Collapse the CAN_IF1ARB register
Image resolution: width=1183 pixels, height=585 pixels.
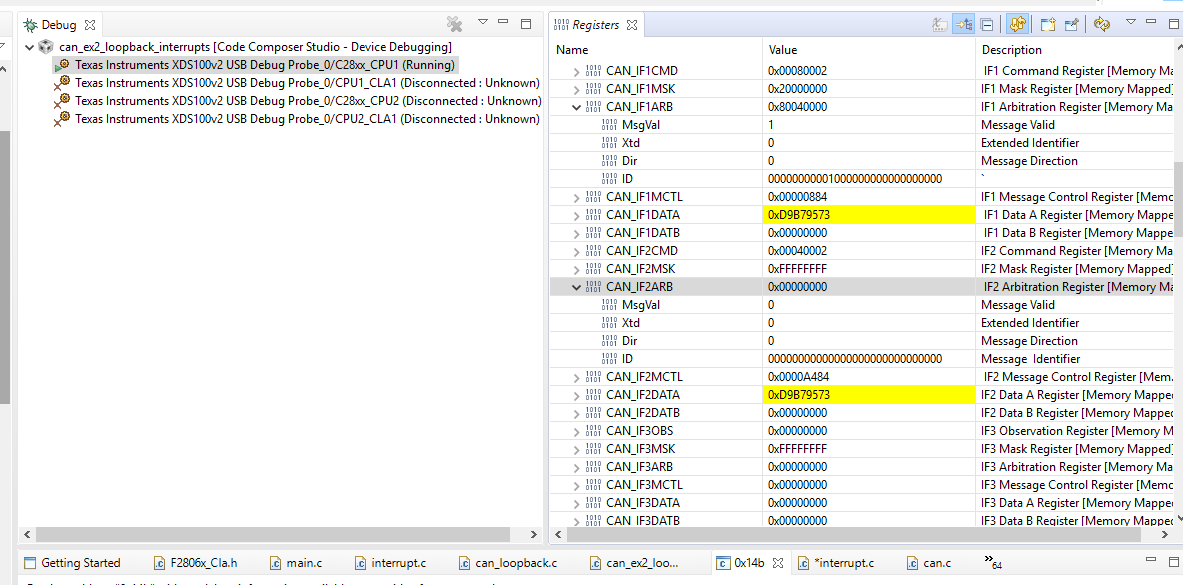point(576,107)
